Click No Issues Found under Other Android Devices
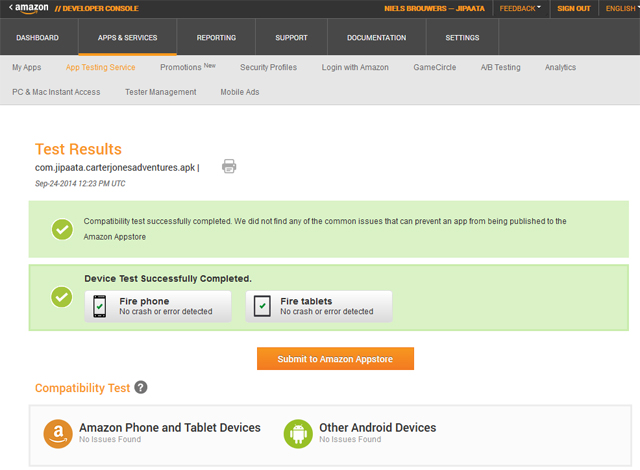Image resolution: width=640 pixels, height=470 pixels. pos(350,439)
